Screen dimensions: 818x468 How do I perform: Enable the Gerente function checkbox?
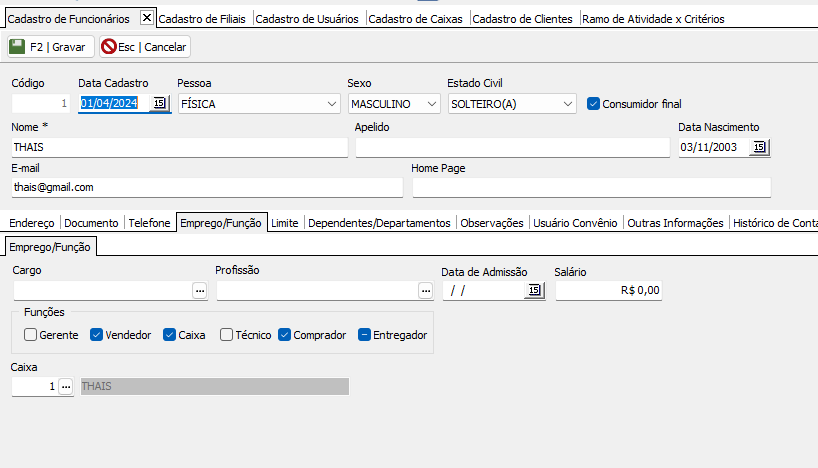pos(31,335)
